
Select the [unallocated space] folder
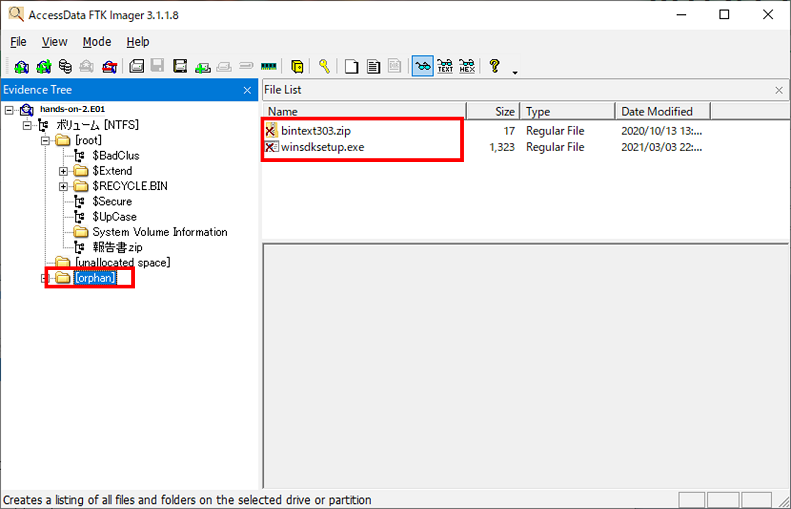coord(123,262)
